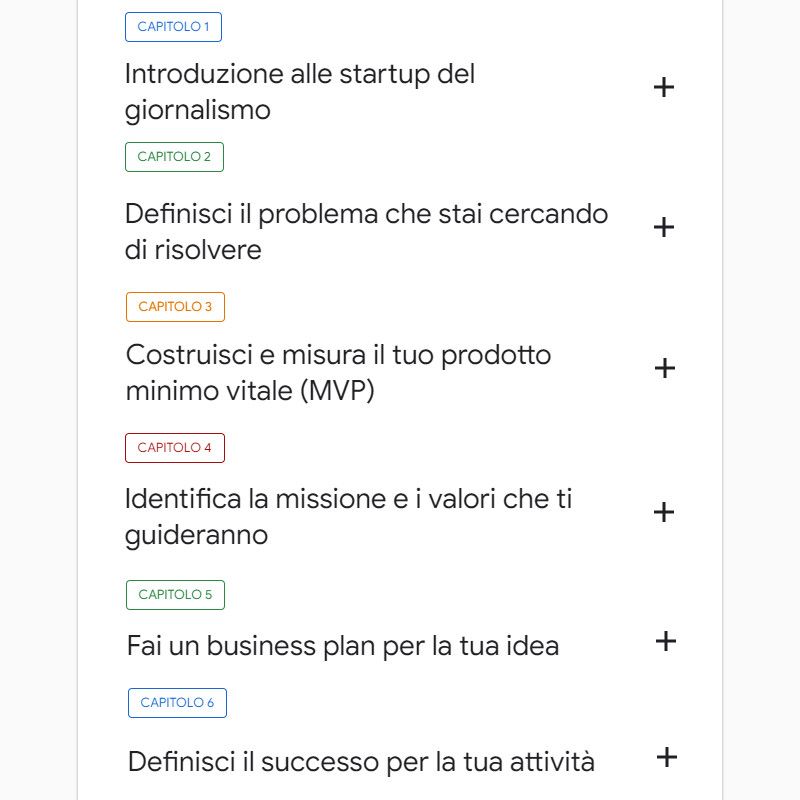Select the orange CAPITOLO 3 badge
Screen dimensions: 800x800
click(175, 307)
